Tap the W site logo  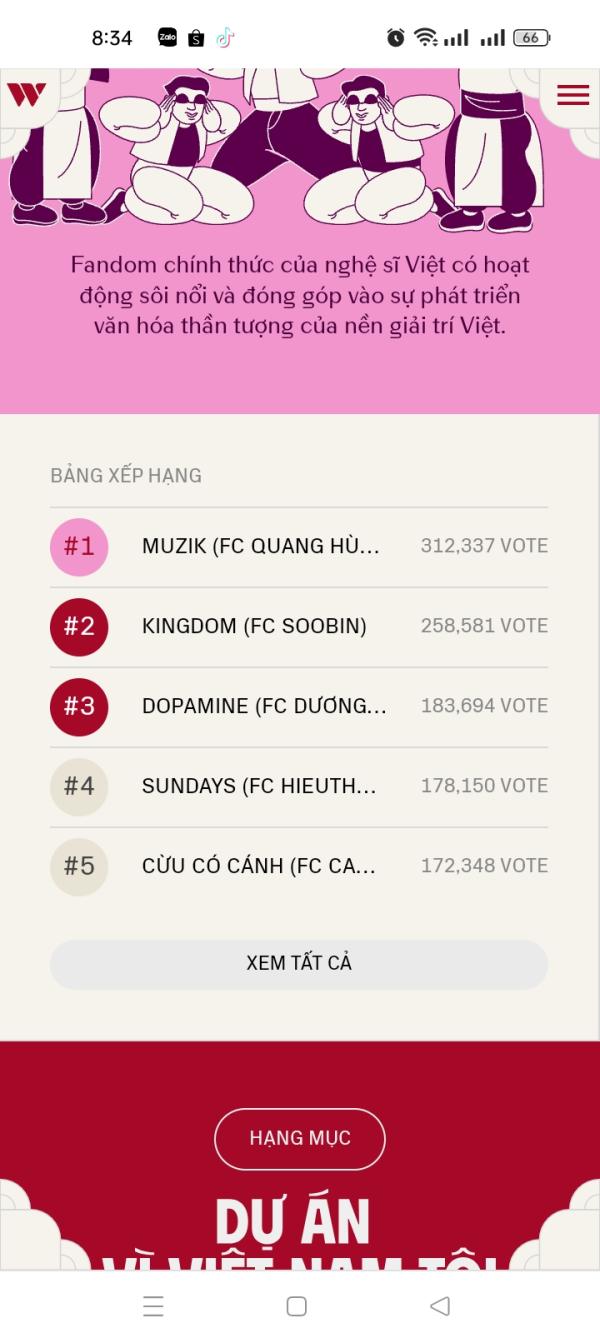coord(26,95)
